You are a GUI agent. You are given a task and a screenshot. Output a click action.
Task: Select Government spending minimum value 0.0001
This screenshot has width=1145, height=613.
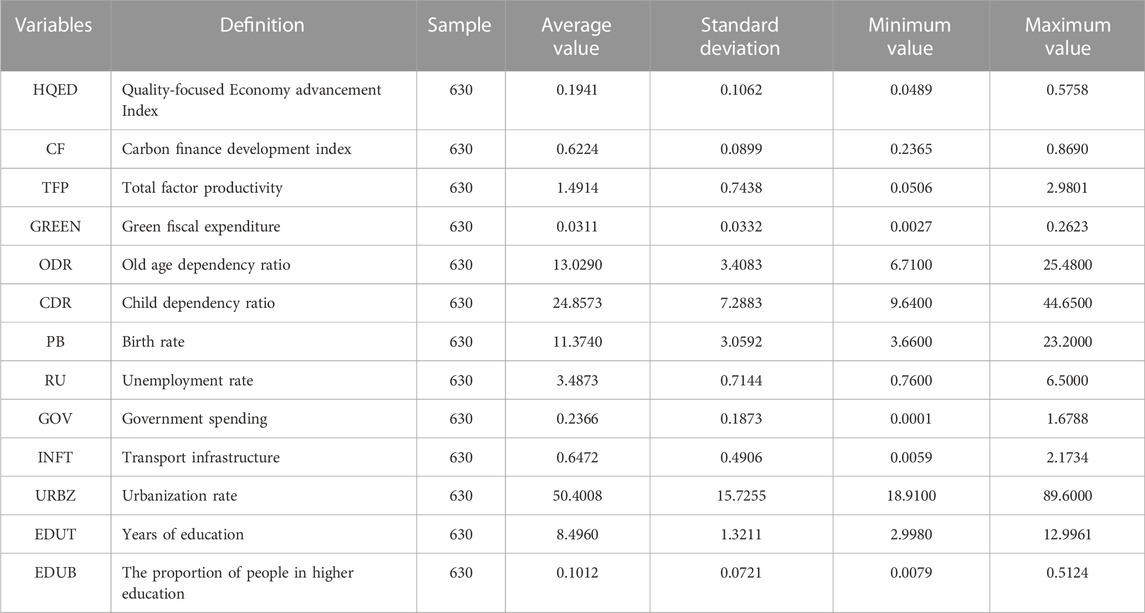pyautogui.click(x=910, y=419)
